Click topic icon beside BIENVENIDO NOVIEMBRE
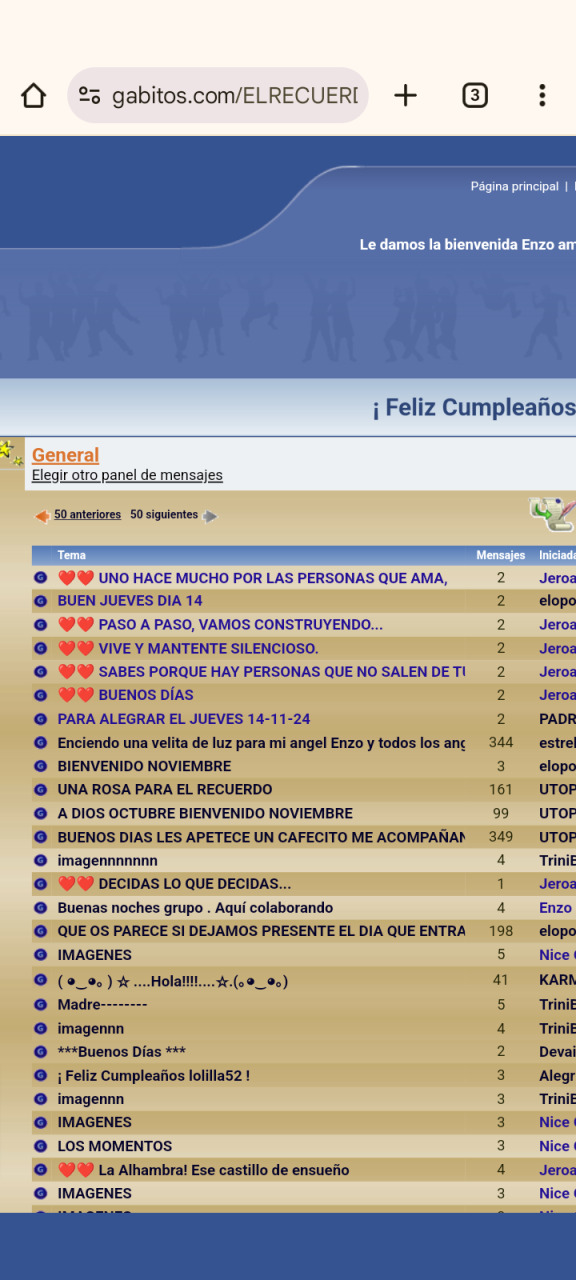 pos(40,766)
